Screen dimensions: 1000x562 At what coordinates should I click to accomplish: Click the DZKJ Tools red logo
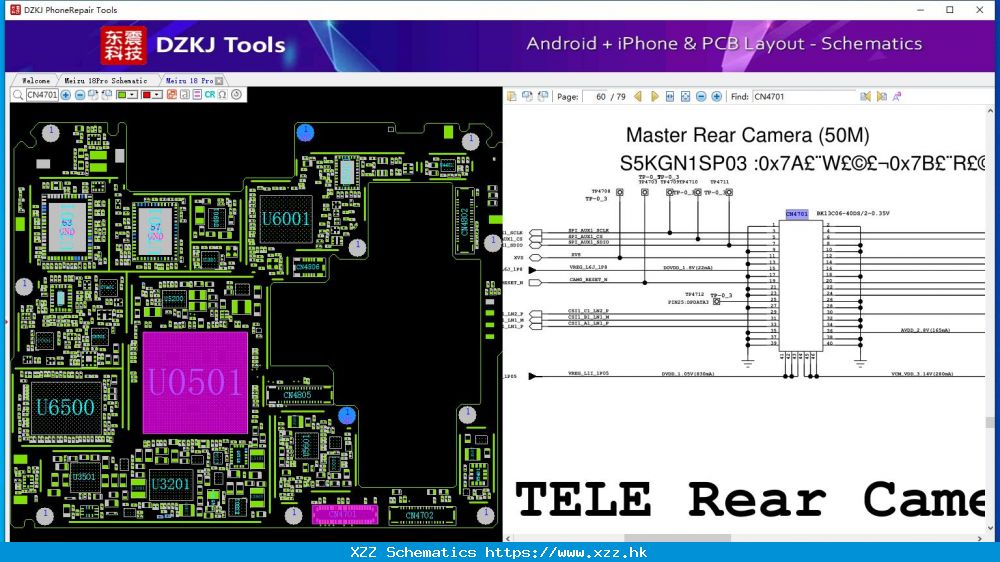point(124,46)
